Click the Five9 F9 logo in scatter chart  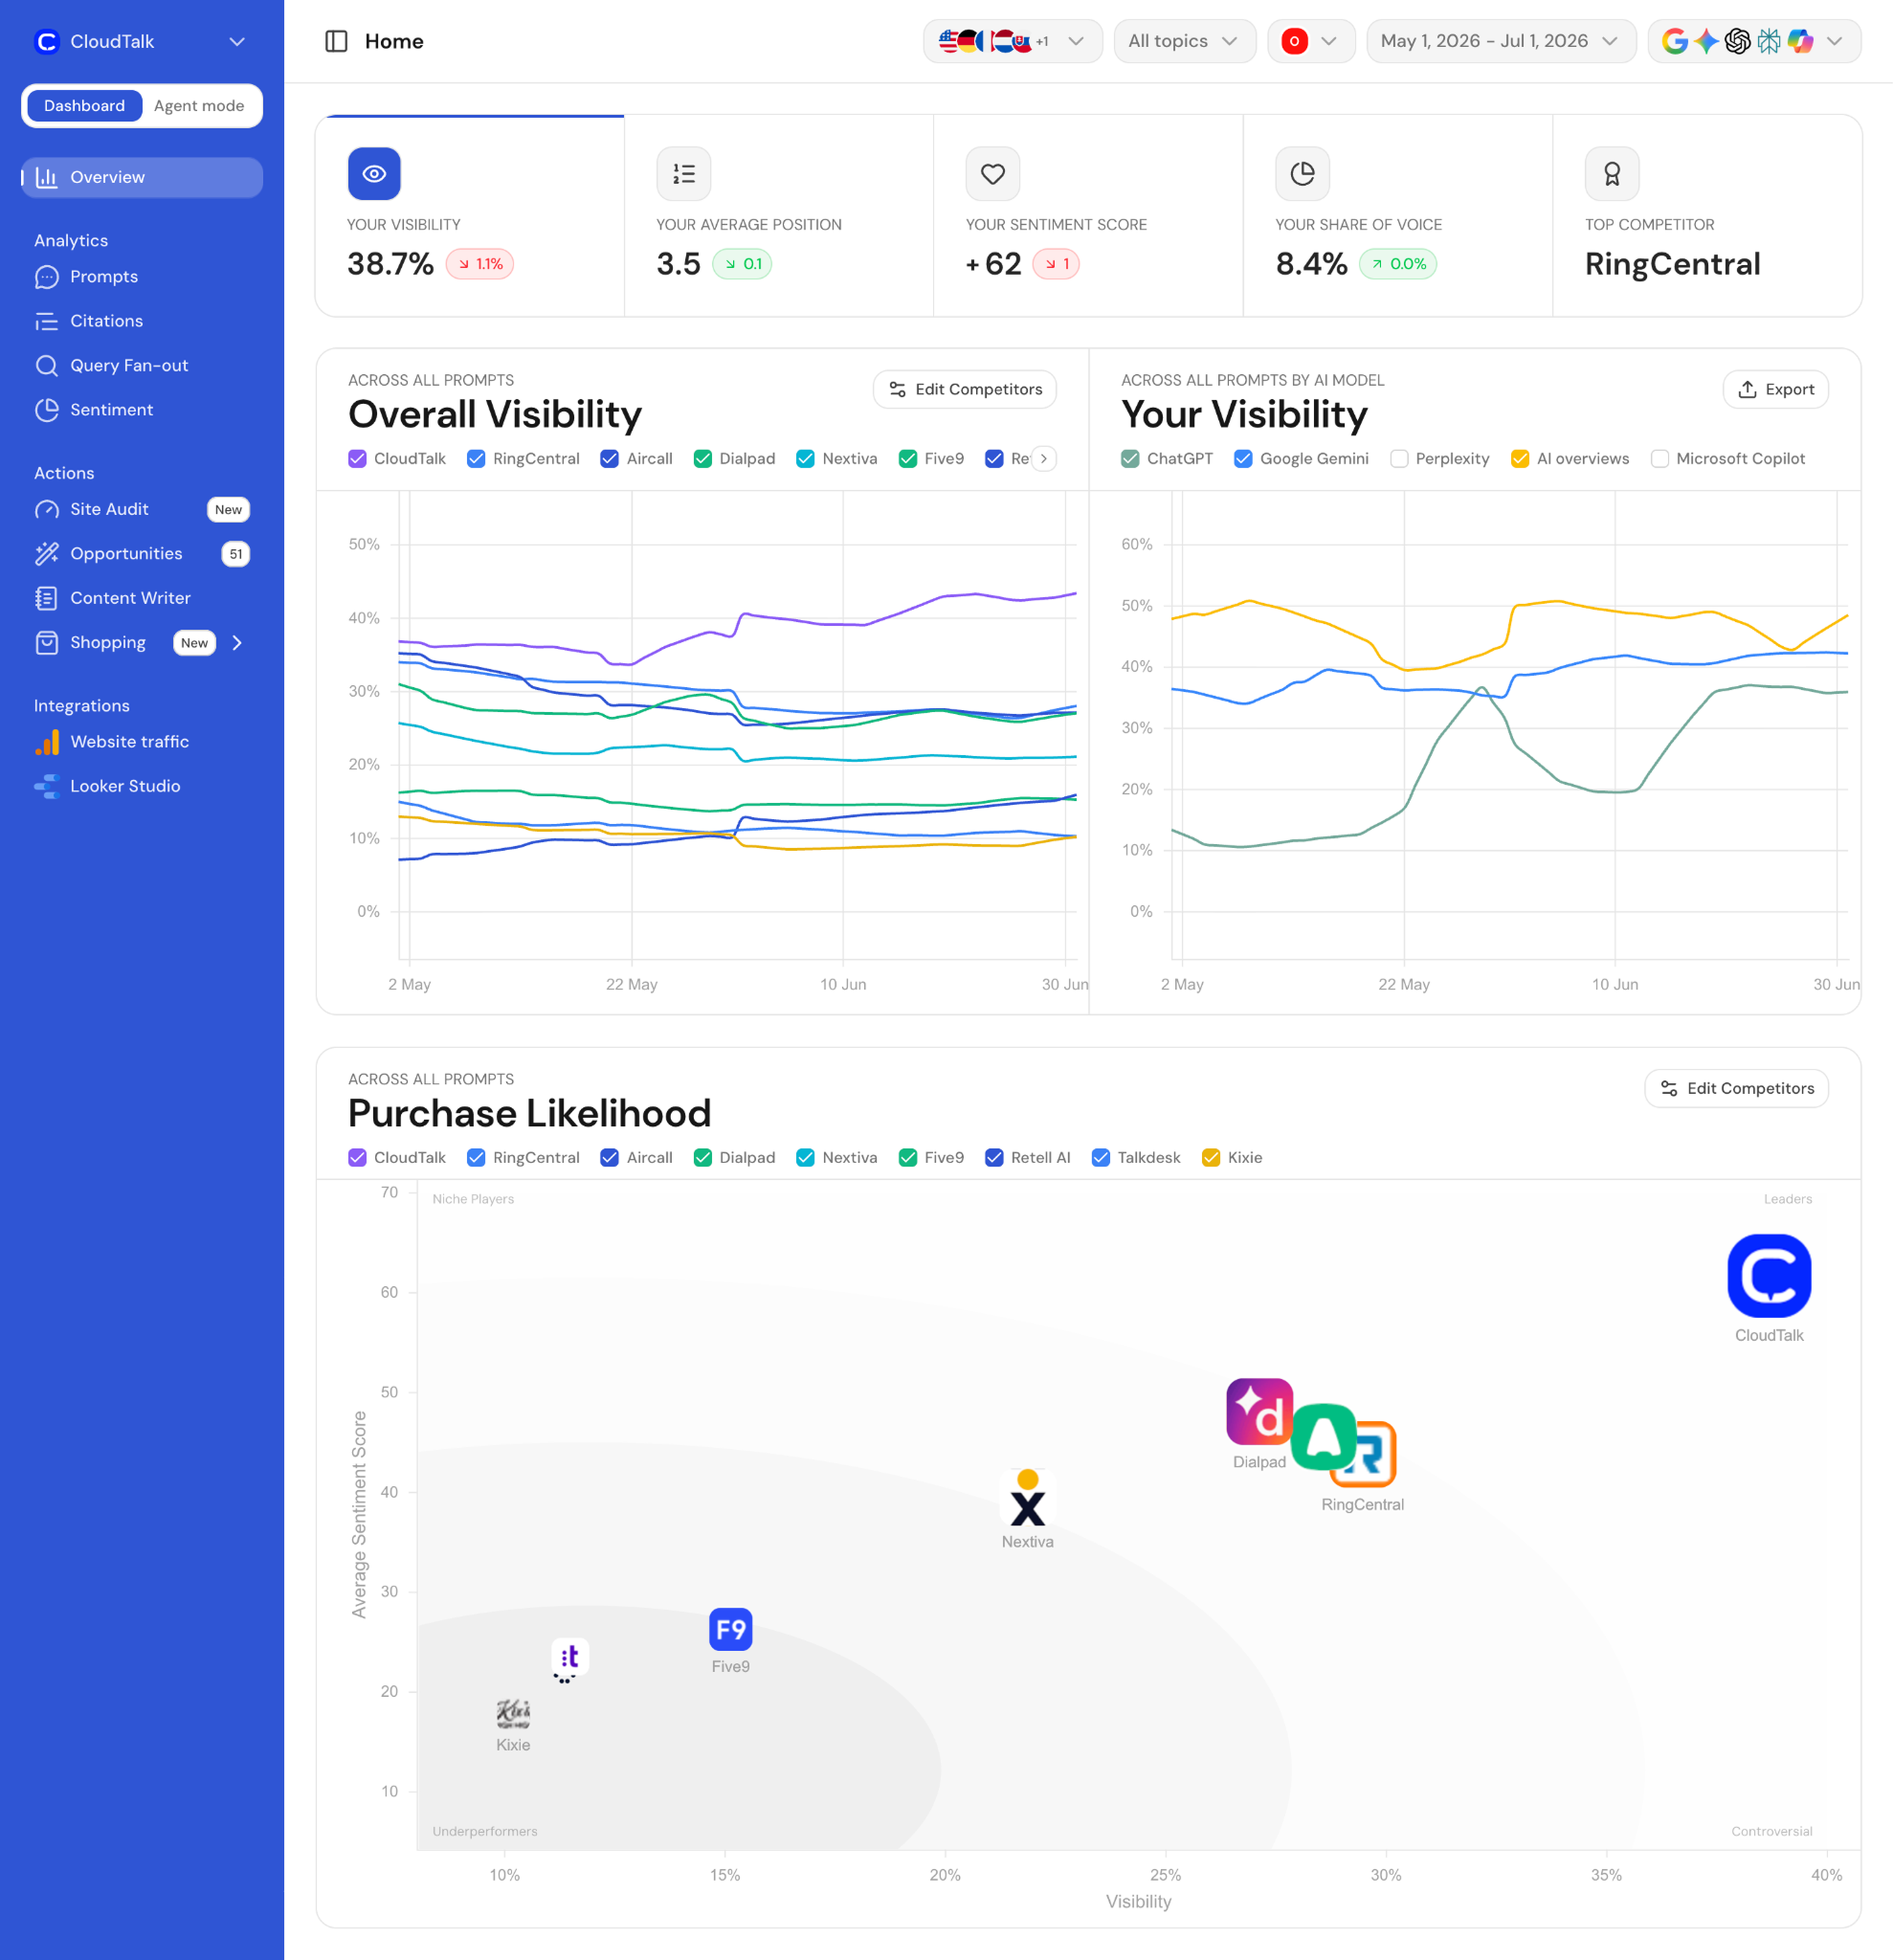click(x=730, y=1629)
